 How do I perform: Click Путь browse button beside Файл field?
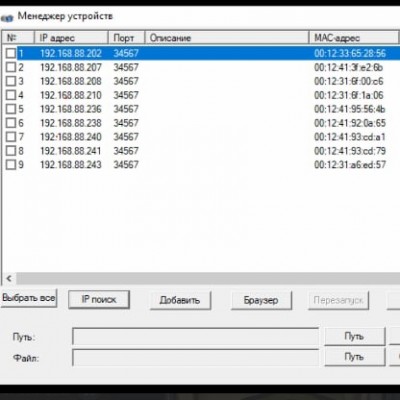coord(355,357)
